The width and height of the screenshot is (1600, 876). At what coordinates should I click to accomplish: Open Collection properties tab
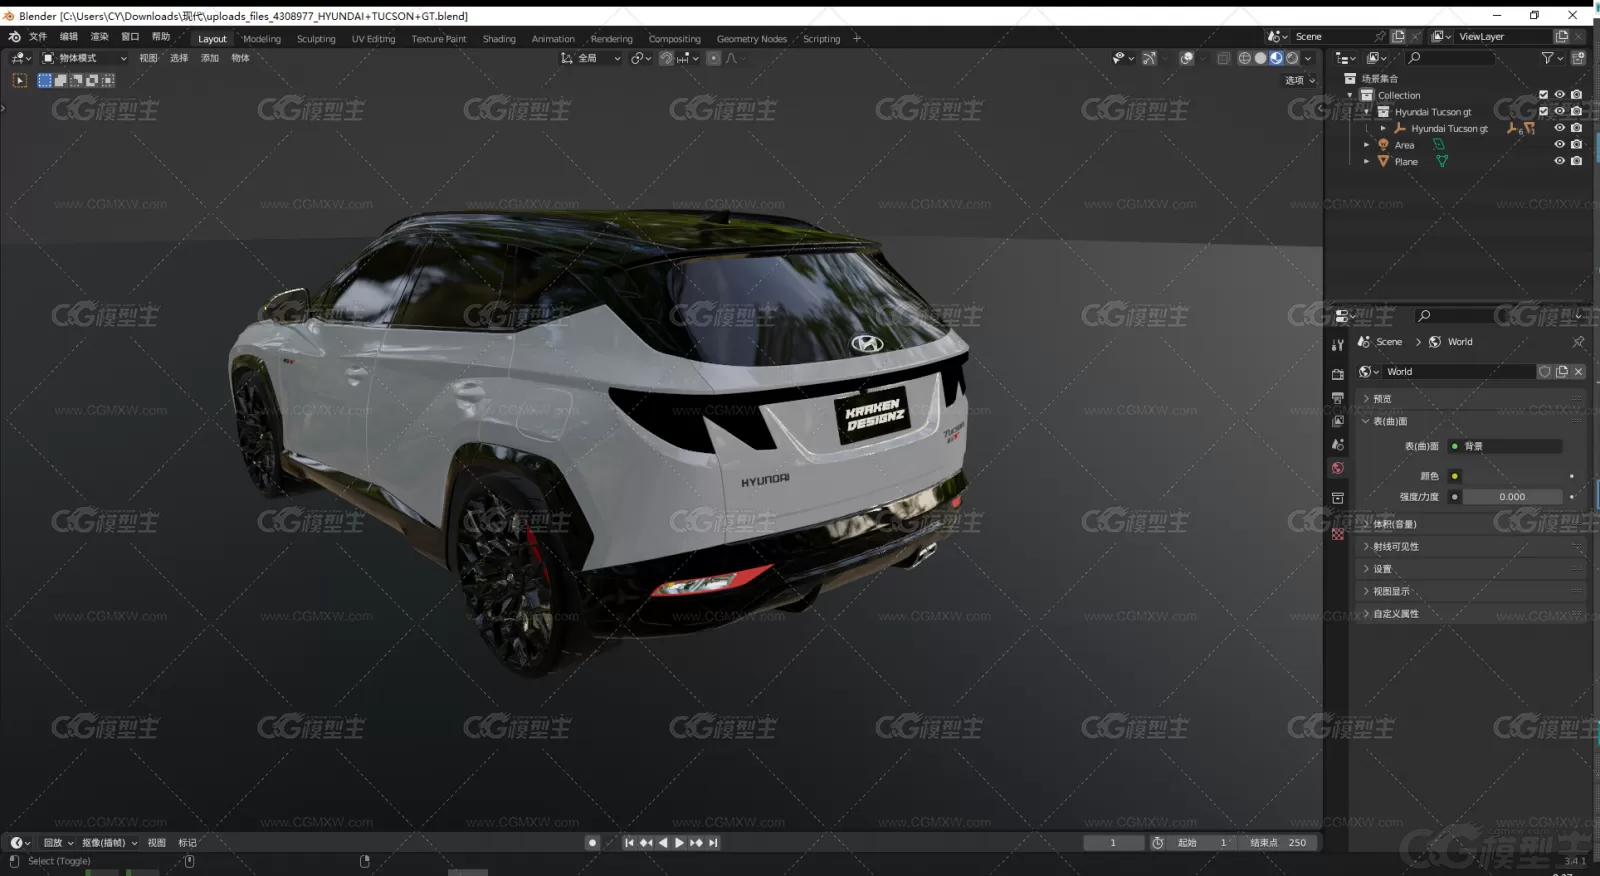click(x=1338, y=498)
